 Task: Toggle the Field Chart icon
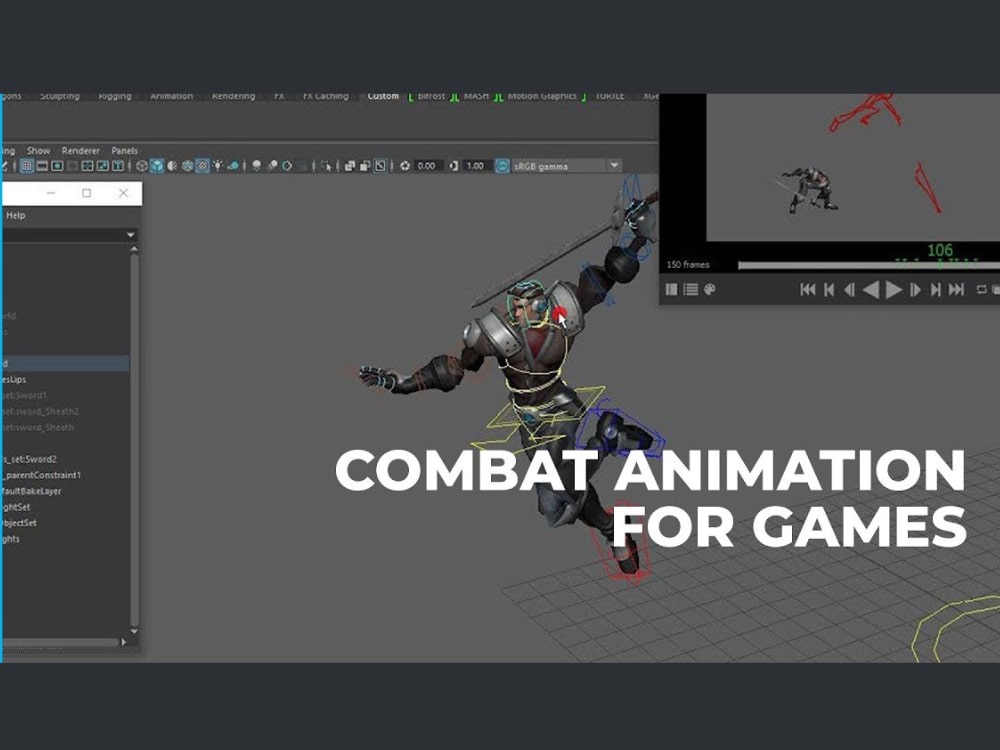click(87, 166)
